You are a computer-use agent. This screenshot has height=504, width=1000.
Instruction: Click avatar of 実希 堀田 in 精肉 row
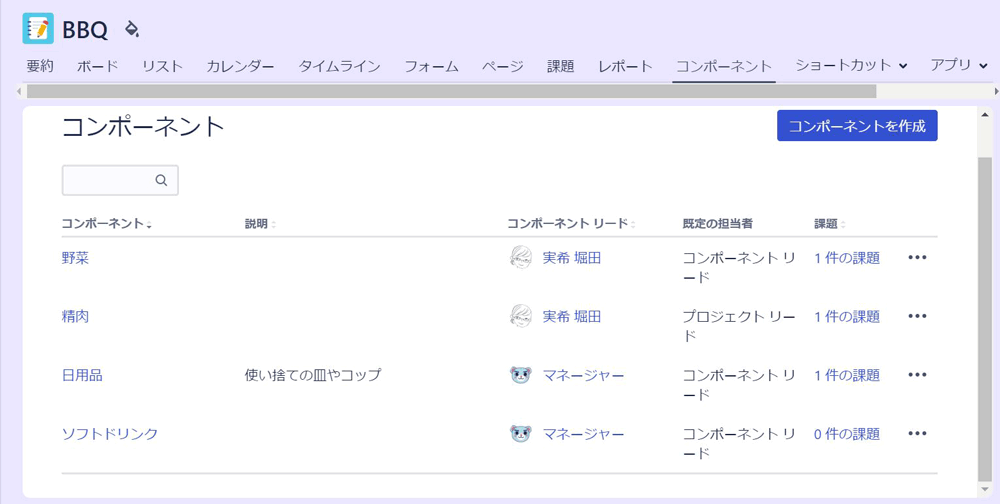(x=521, y=316)
